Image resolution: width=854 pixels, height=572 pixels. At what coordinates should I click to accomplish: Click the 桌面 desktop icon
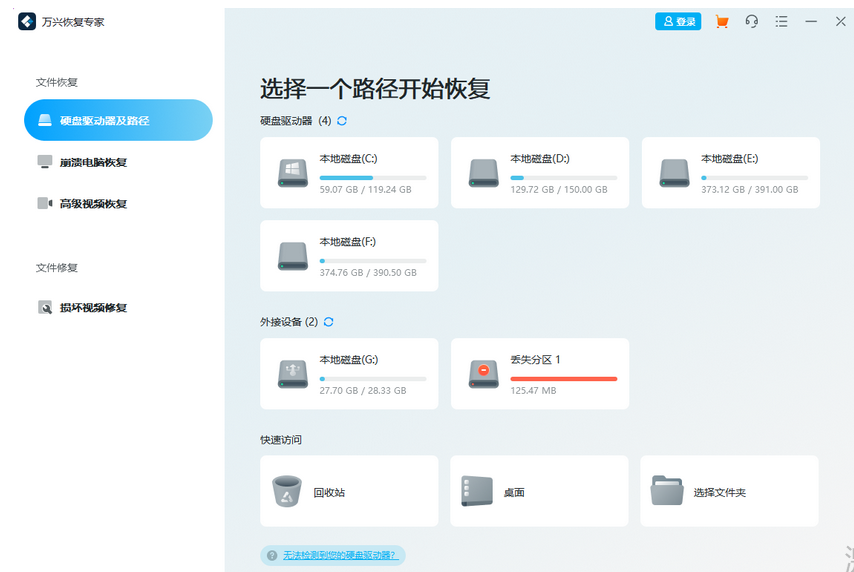(x=477, y=491)
